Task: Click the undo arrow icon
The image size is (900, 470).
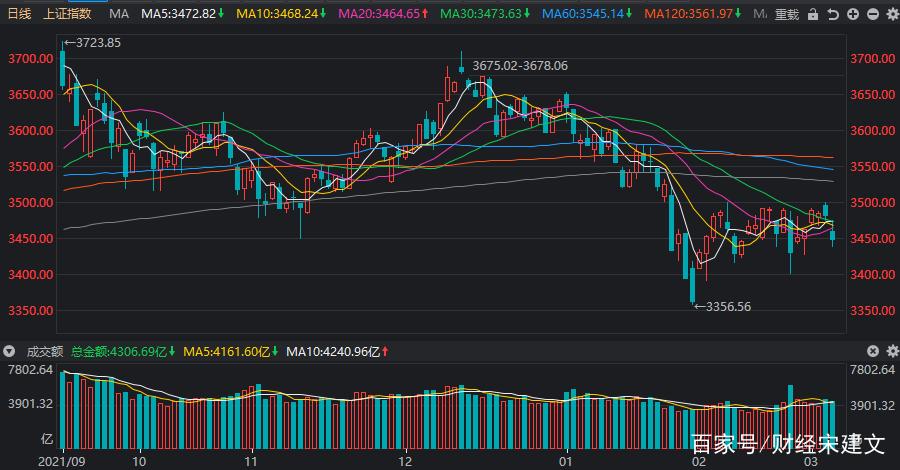Action: (834, 14)
